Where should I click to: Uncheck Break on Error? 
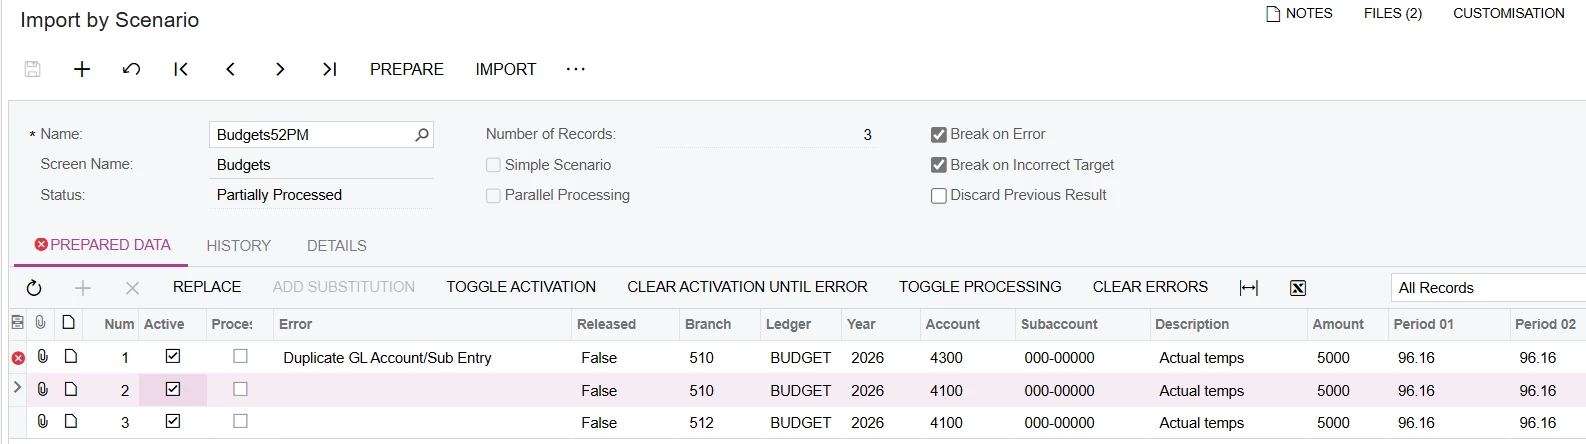coord(939,134)
